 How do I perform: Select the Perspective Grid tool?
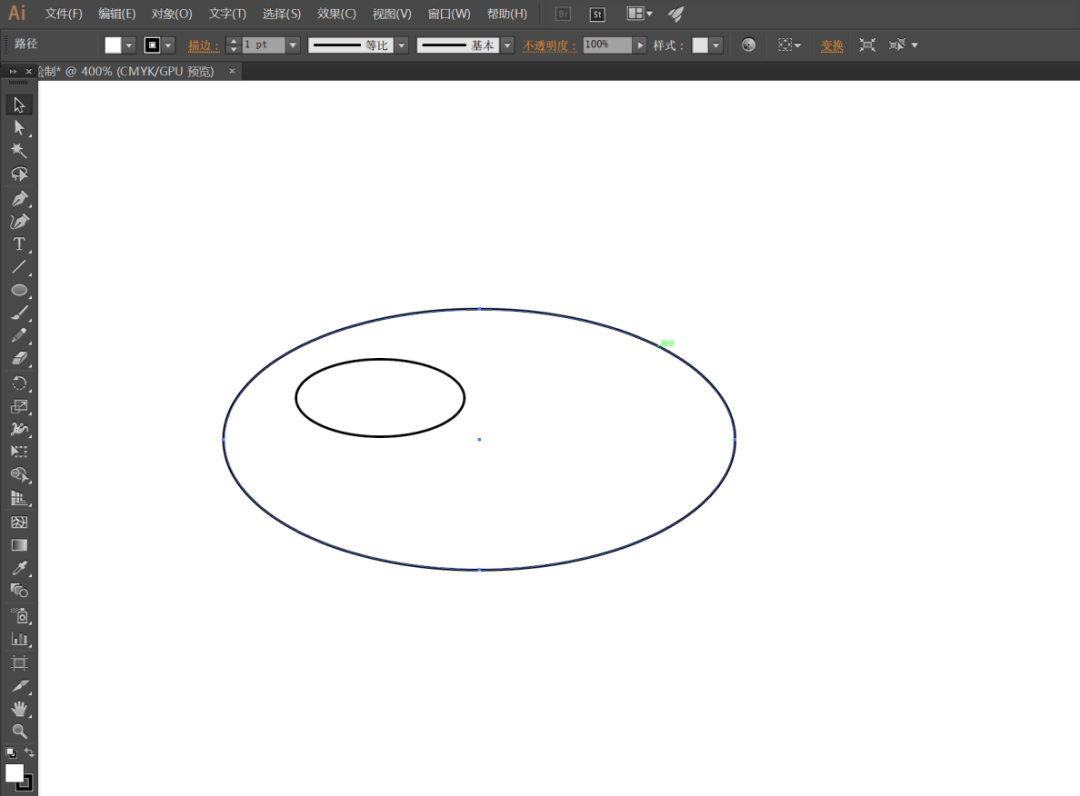point(19,499)
